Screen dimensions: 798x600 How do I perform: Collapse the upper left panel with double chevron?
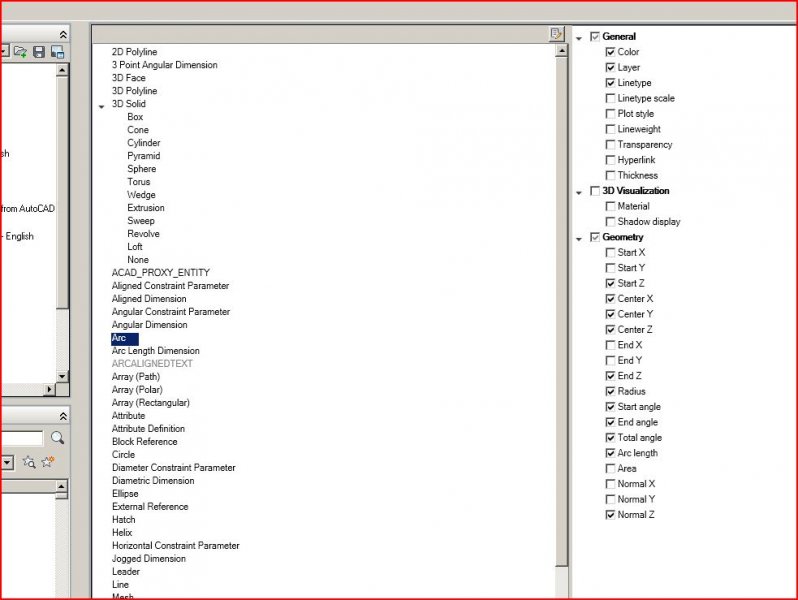pos(63,35)
